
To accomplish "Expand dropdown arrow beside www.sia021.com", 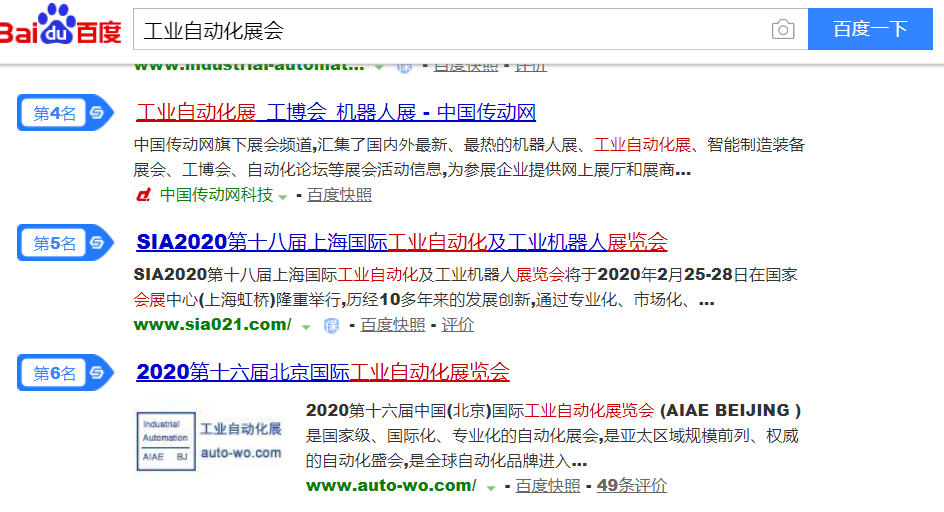I will (x=306, y=327).
